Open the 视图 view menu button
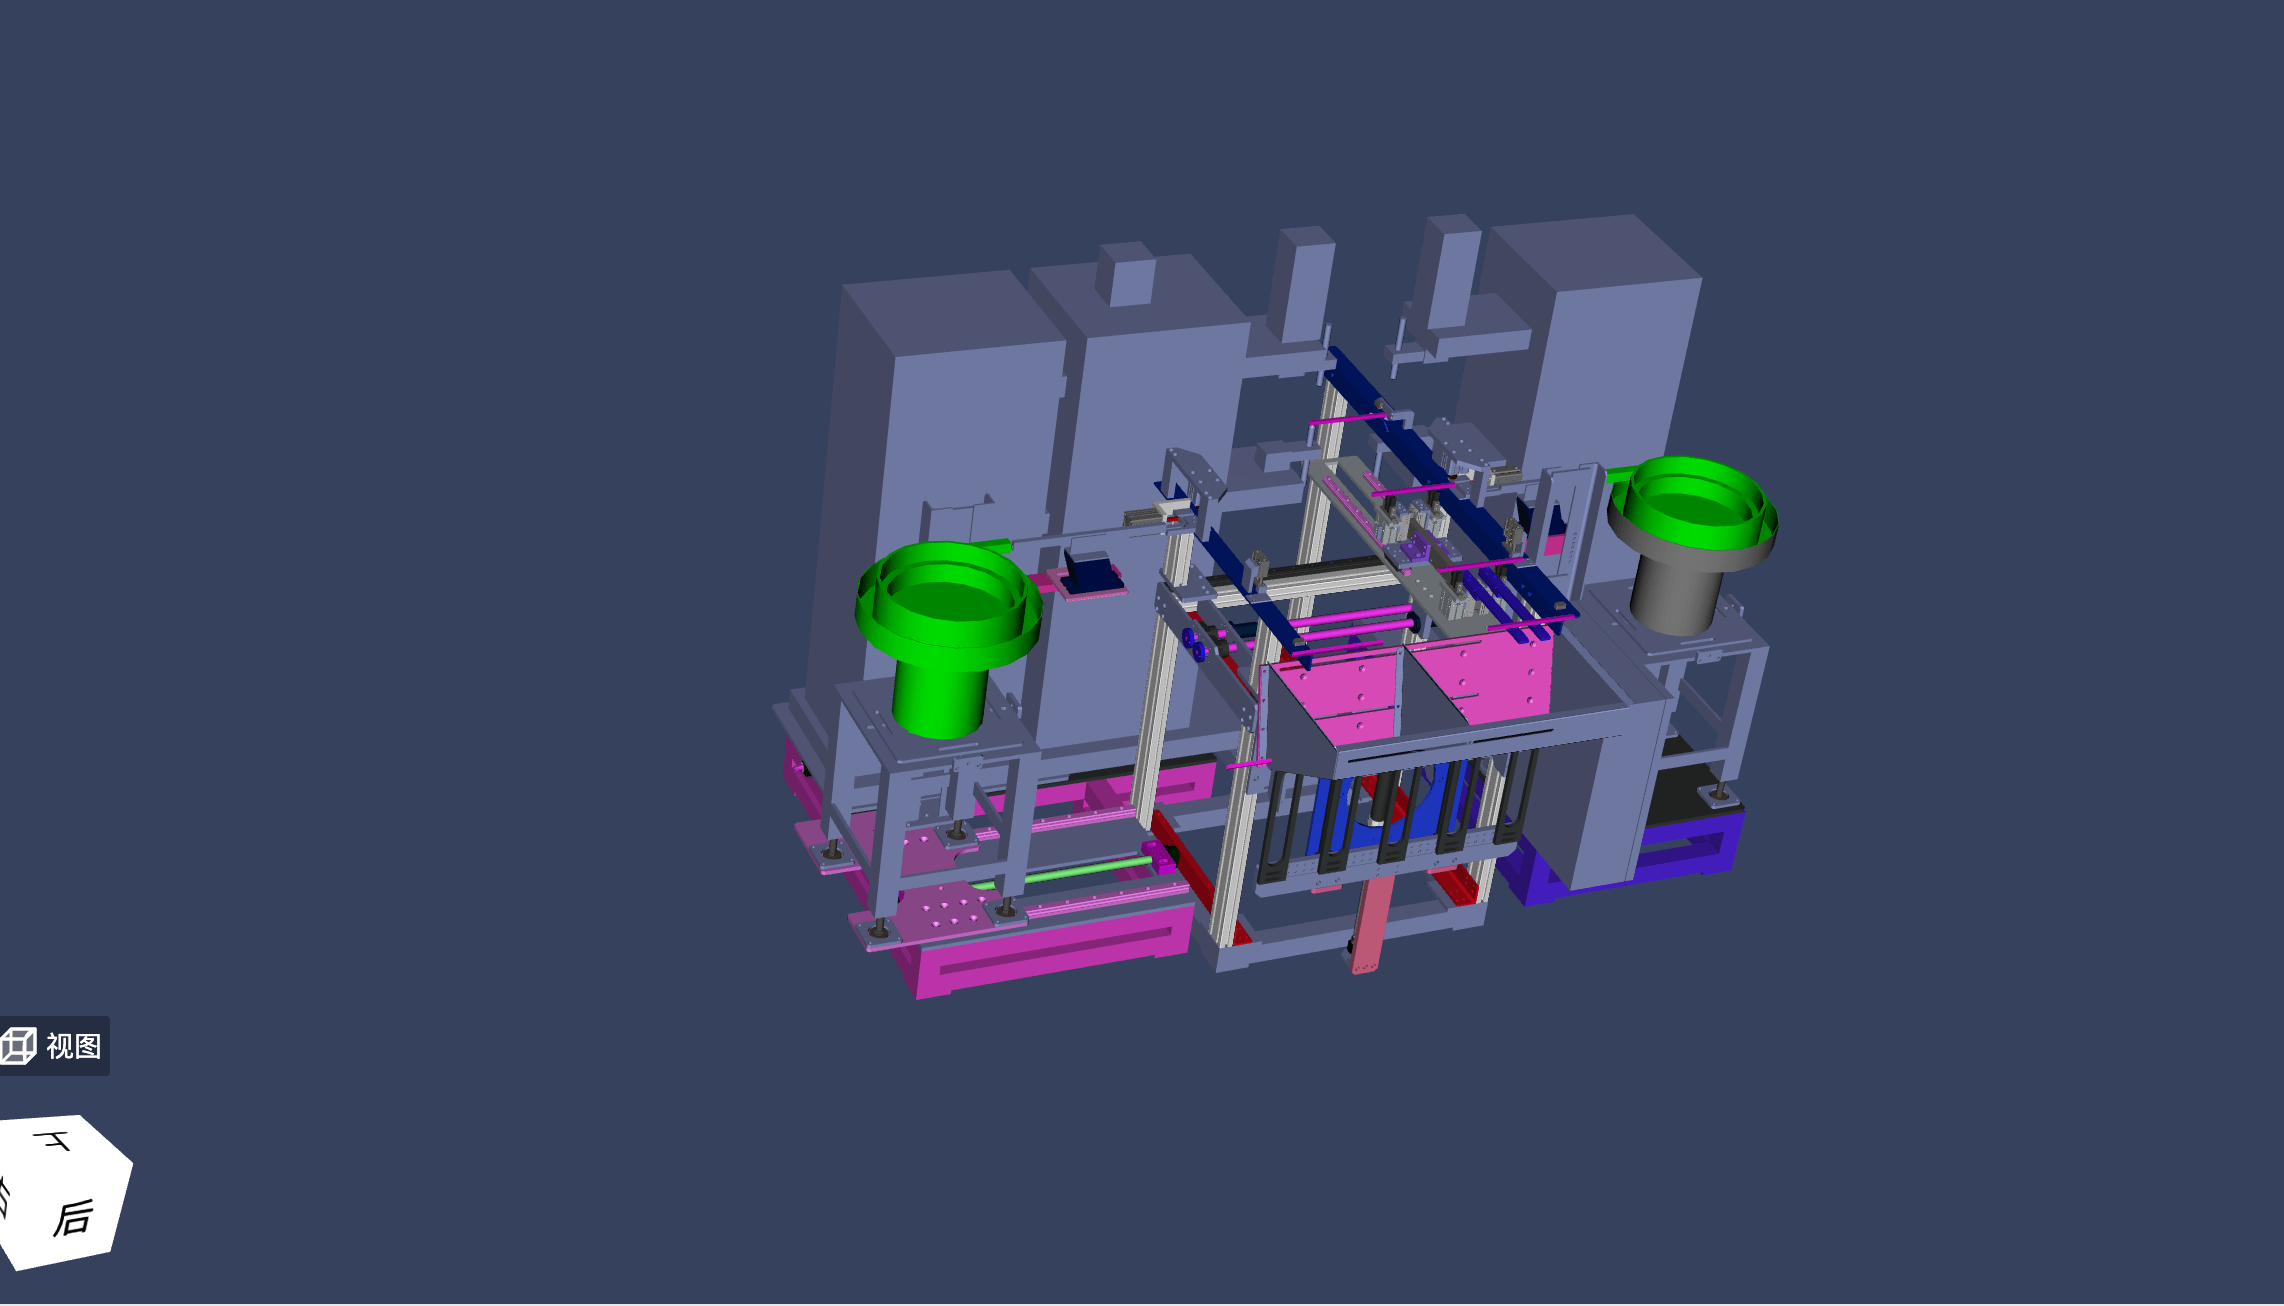 click(53, 1046)
